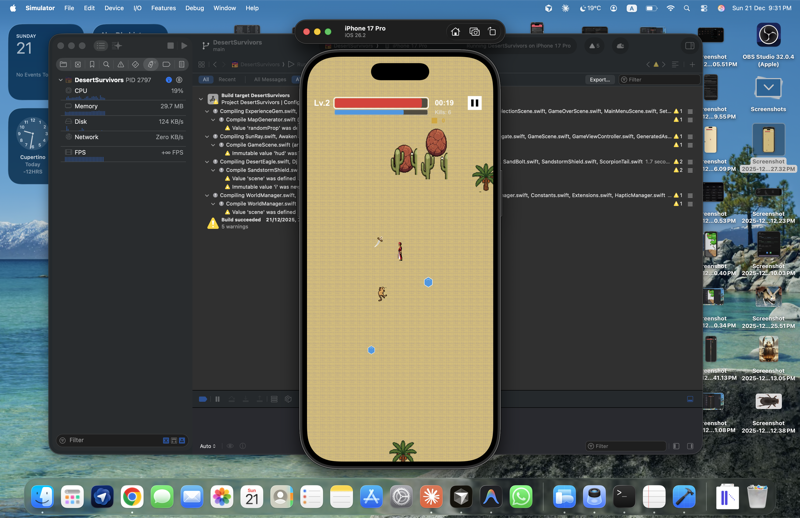This screenshot has width=800, height=518.
Task: Select the All filter in build log
Action: pos(206,79)
